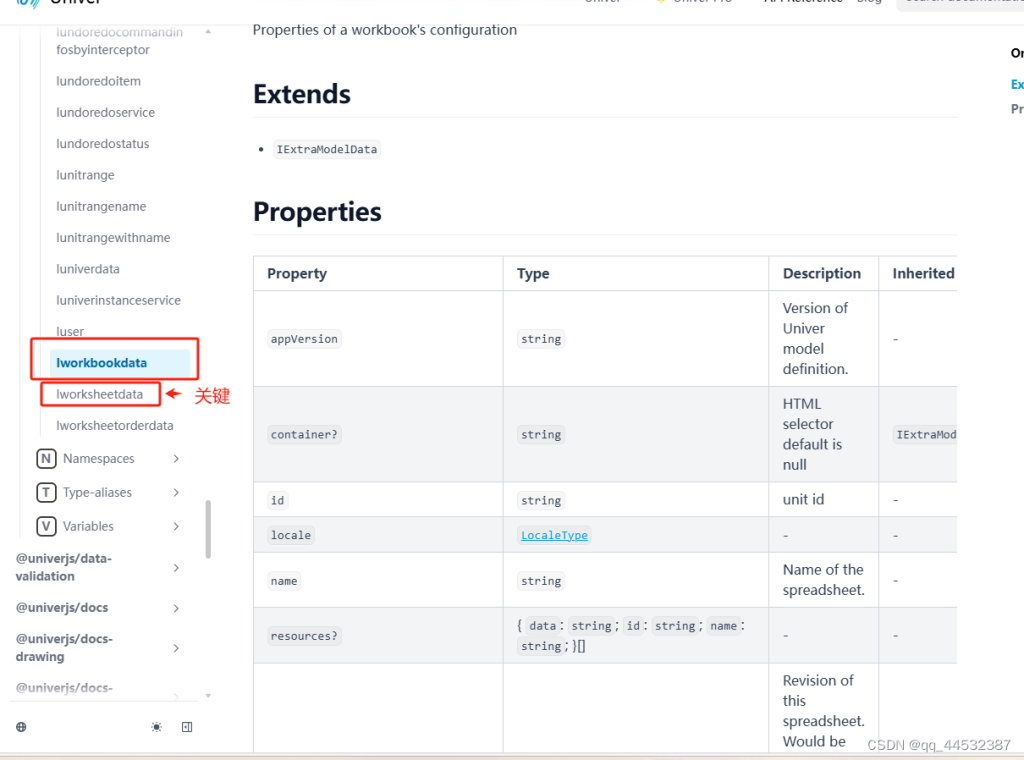Click the globe language switcher icon
1024x760 pixels.
(x=22, y=727)
